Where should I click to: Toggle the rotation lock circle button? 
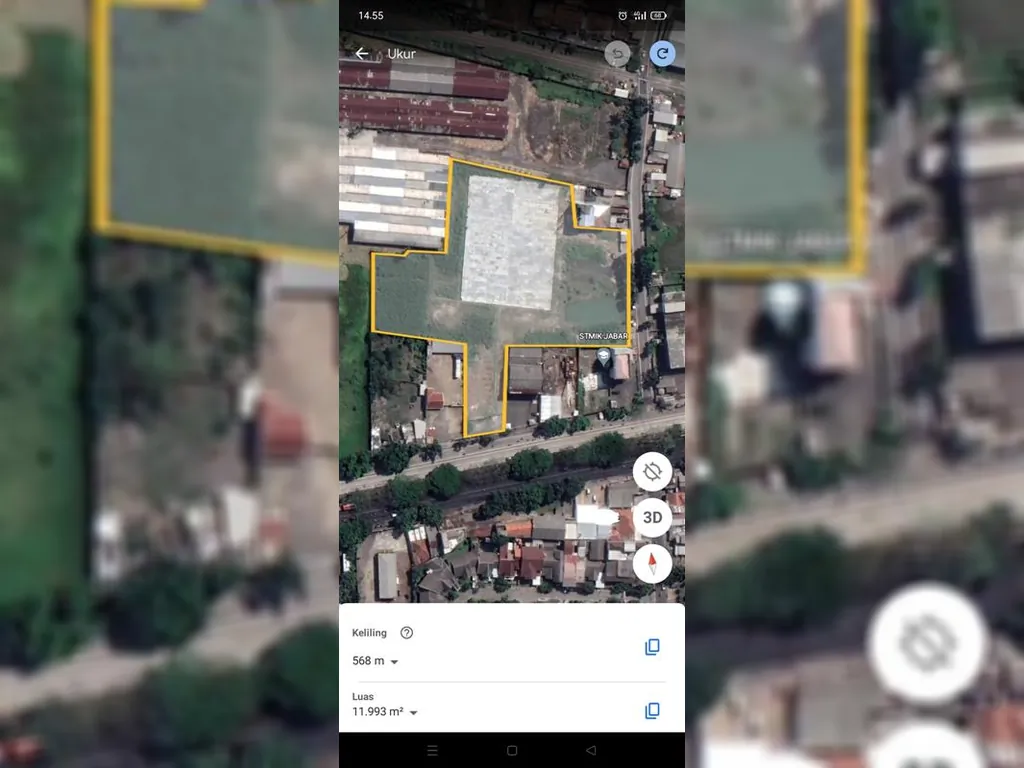652,471
